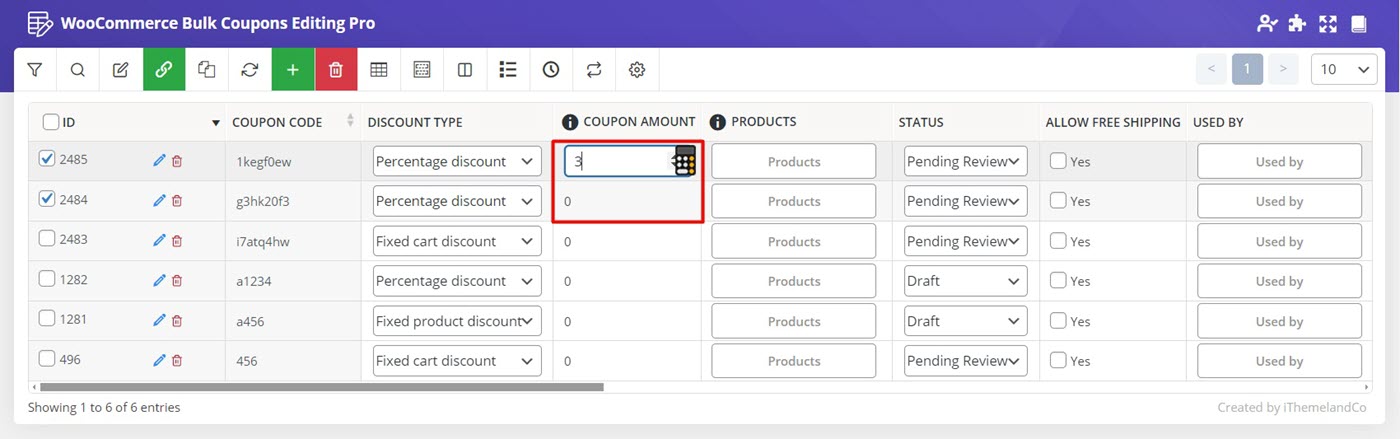Viewport: 1400px width, 439px height.
Task: Click the coupon code cell i7atq4hw
Action: (293, 241)
